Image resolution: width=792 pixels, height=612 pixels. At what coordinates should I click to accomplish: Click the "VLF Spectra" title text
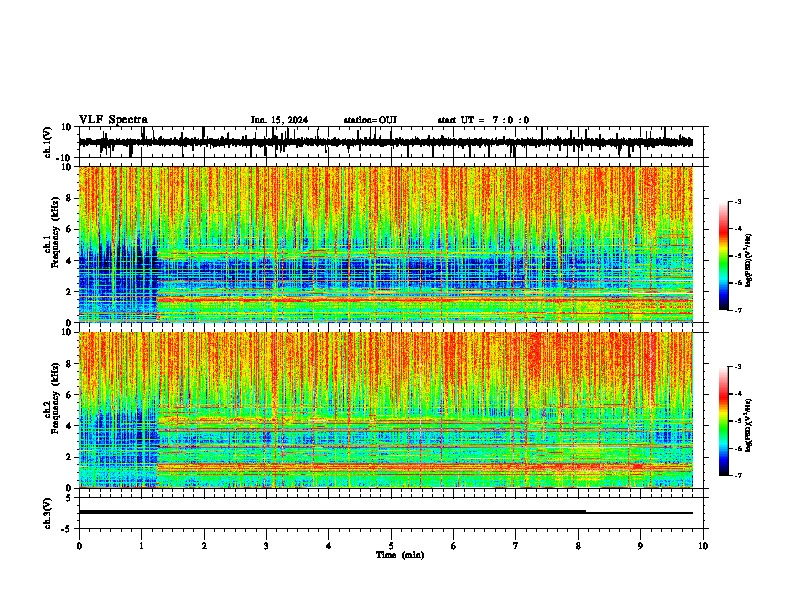pyautogui.click(x=113, y=120)
